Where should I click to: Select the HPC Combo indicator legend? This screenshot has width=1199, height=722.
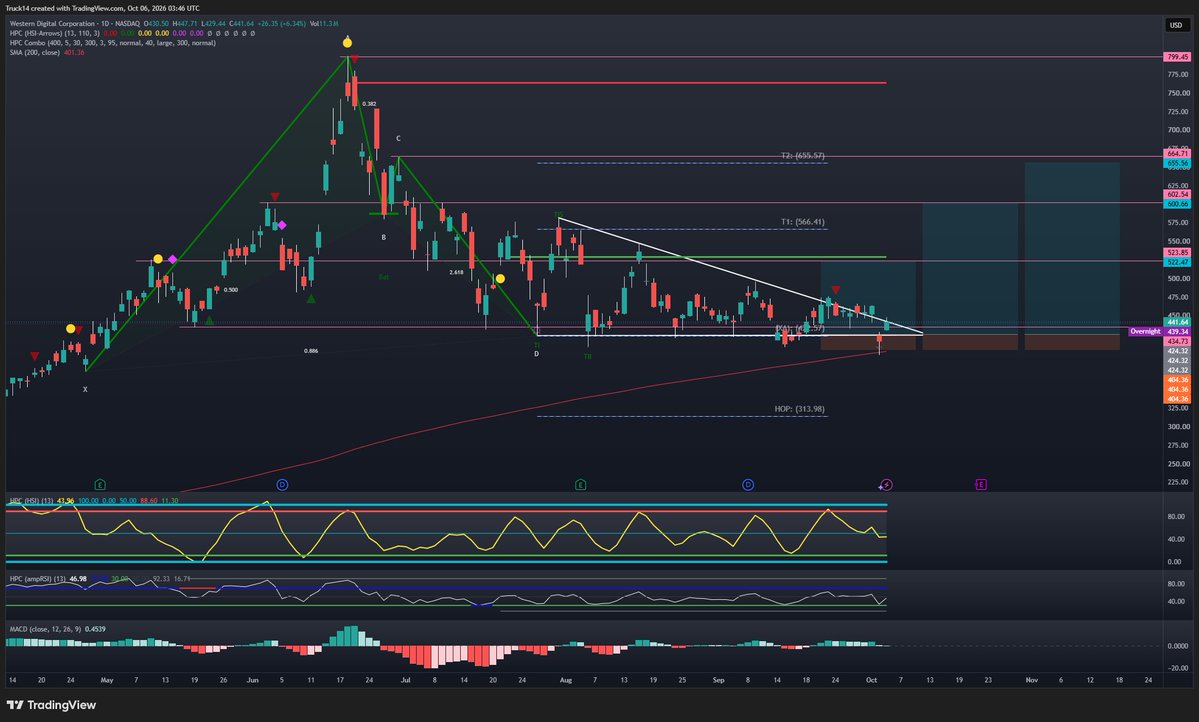[112, 43]
